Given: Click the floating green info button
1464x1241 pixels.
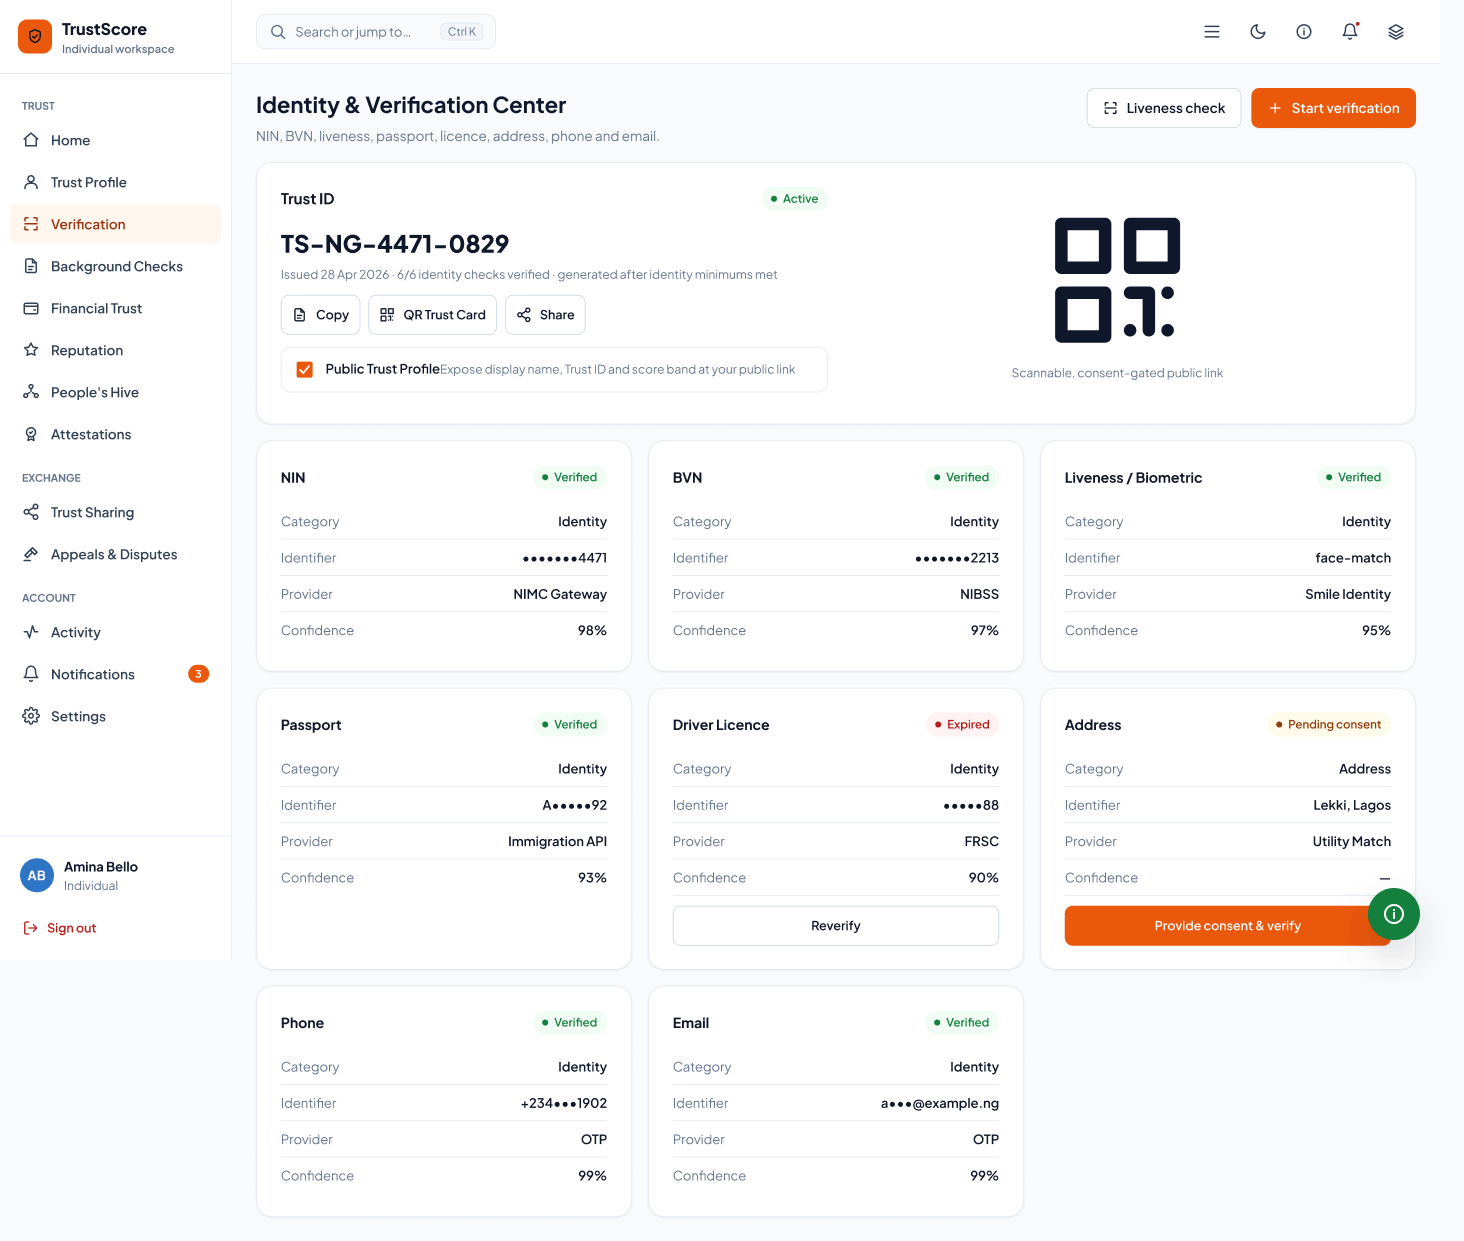Looking at the screenshot, I should pyautogui.click(x=1394, y=914).
